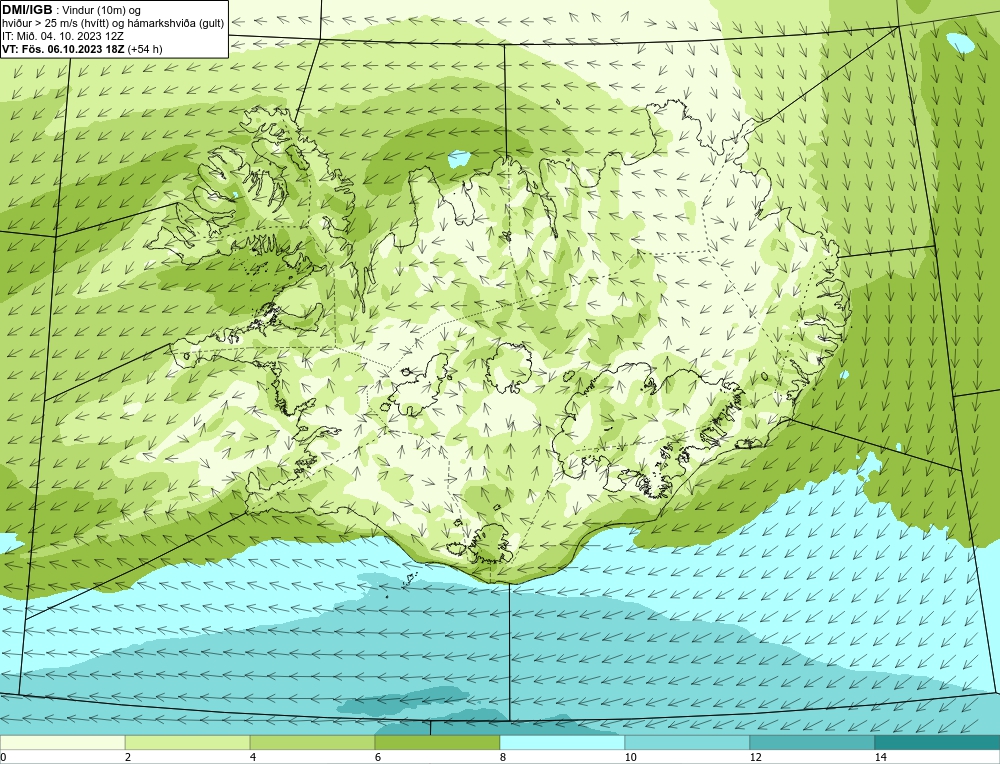This screenshot has height=764, width=1000.
Task: Click the 10–12 m/s turquoise legend swatch
Action: (687, 742)
